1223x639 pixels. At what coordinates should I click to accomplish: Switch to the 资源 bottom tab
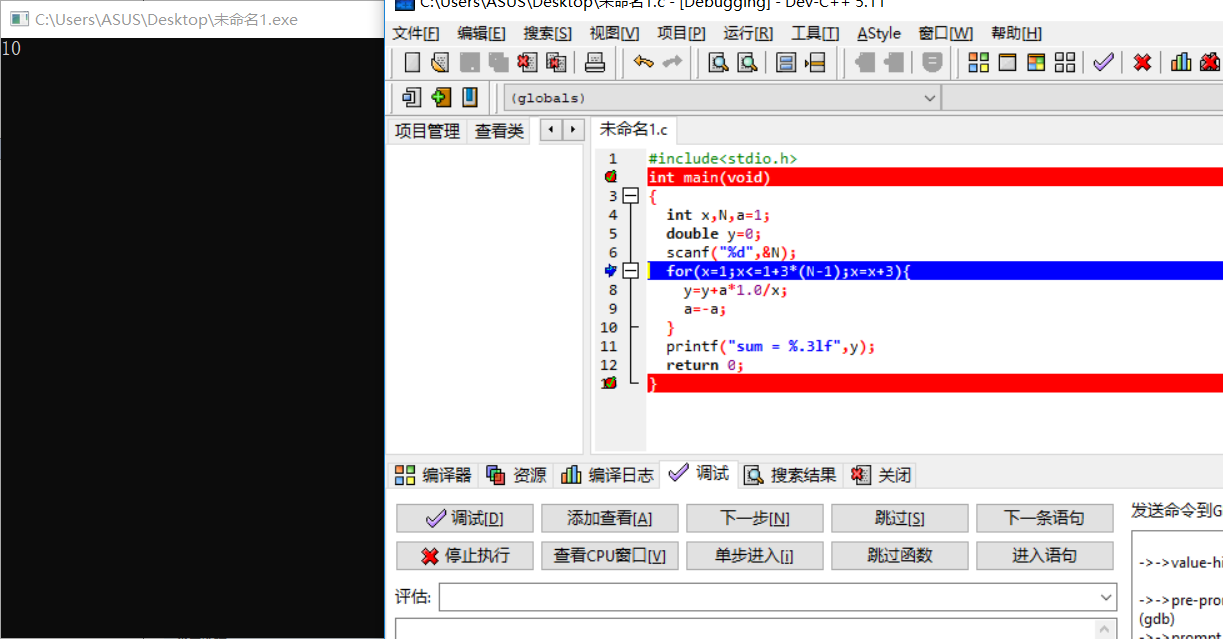click(516, 475)
